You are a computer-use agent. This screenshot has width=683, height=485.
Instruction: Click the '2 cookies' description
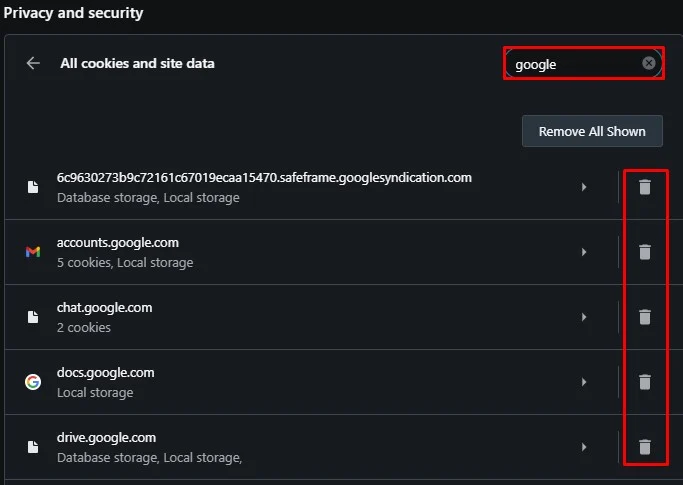click(84, 328)
